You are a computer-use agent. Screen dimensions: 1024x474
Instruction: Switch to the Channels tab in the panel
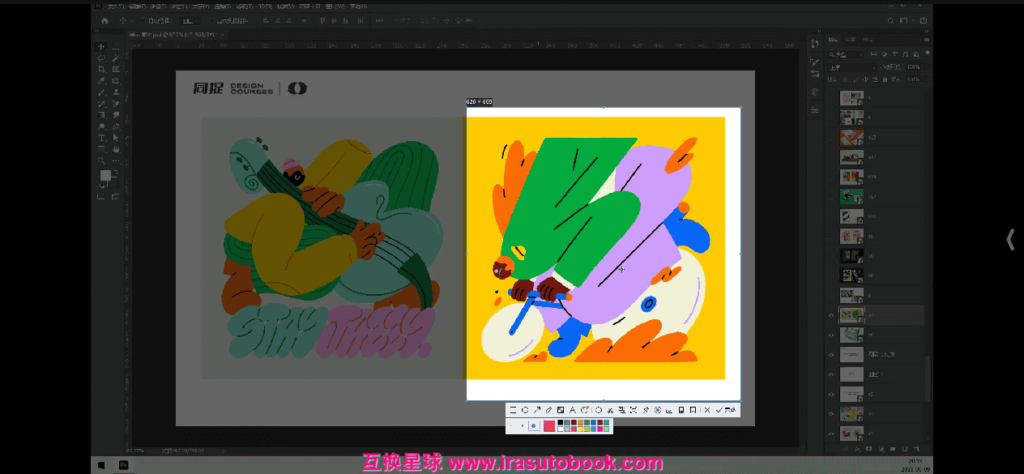850,40
